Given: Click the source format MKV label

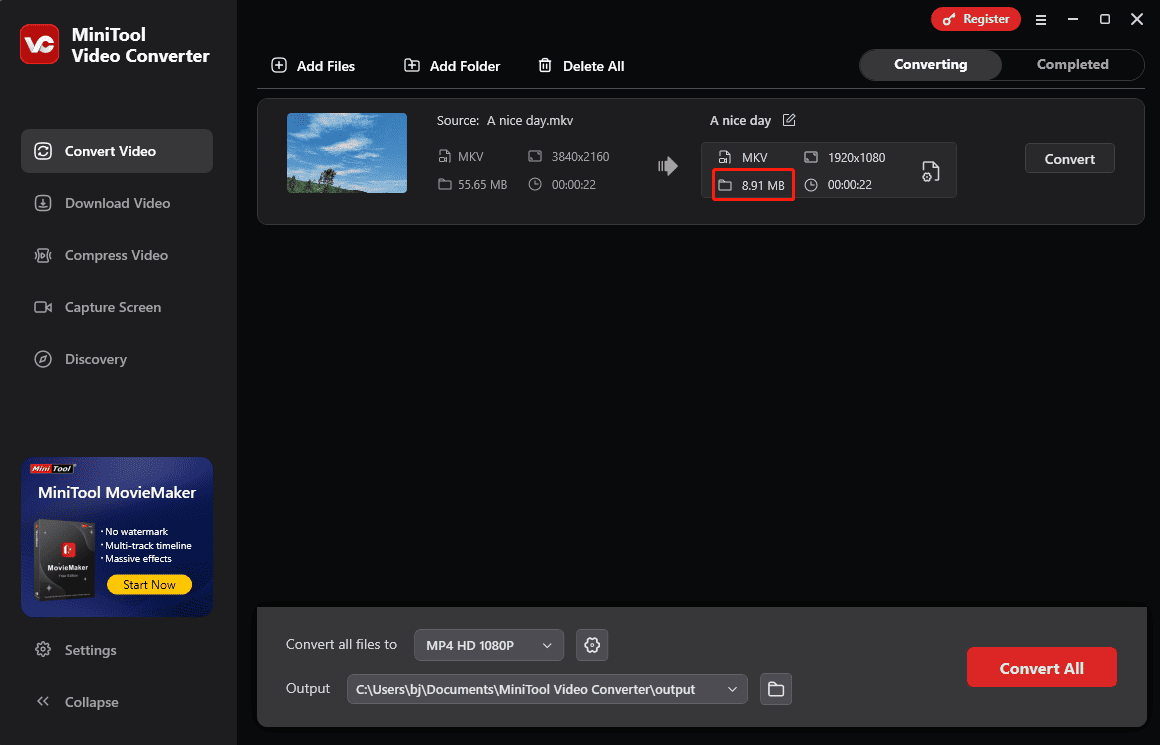Looking at the screenshot, I should [x=471, y=157].
